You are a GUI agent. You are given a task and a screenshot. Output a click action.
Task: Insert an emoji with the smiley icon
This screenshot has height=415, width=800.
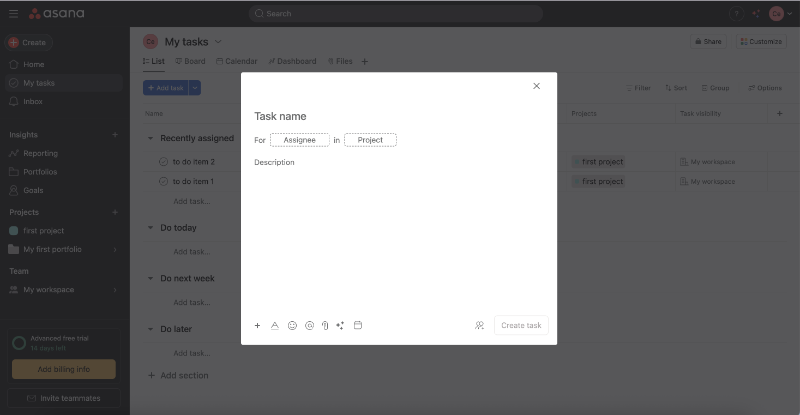pos(292,325)
